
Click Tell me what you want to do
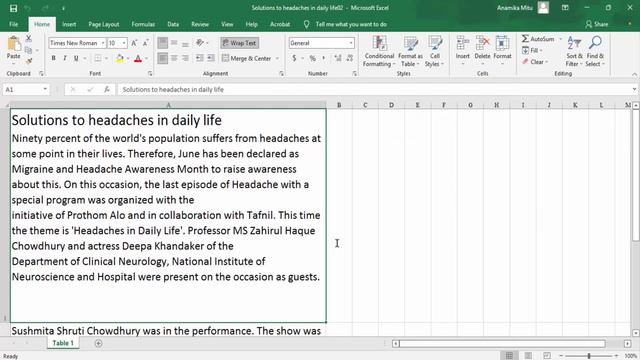[x=351, y=24]
